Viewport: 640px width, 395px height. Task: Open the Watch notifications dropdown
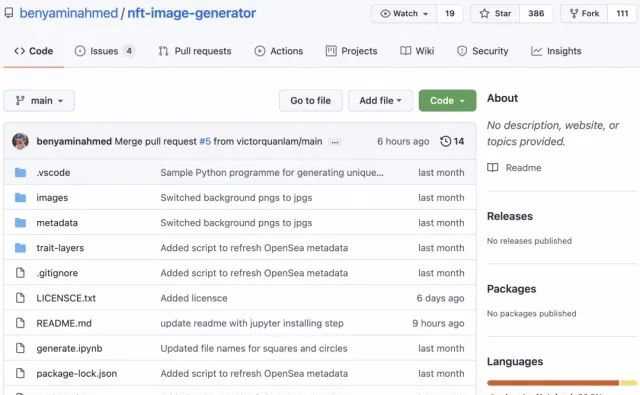click(x=404, y=13)
